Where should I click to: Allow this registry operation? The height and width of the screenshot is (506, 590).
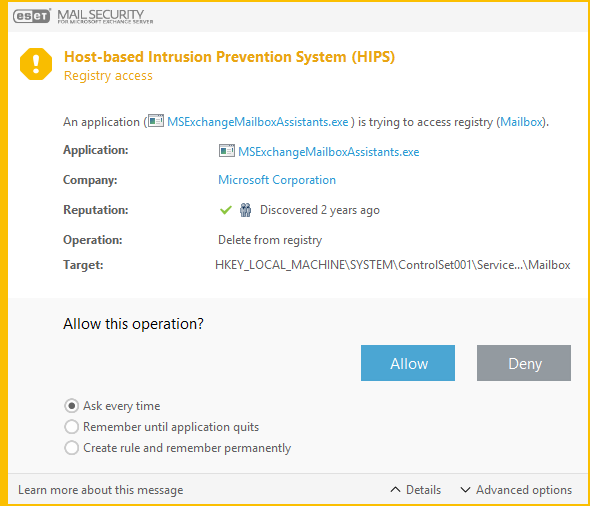408,363
